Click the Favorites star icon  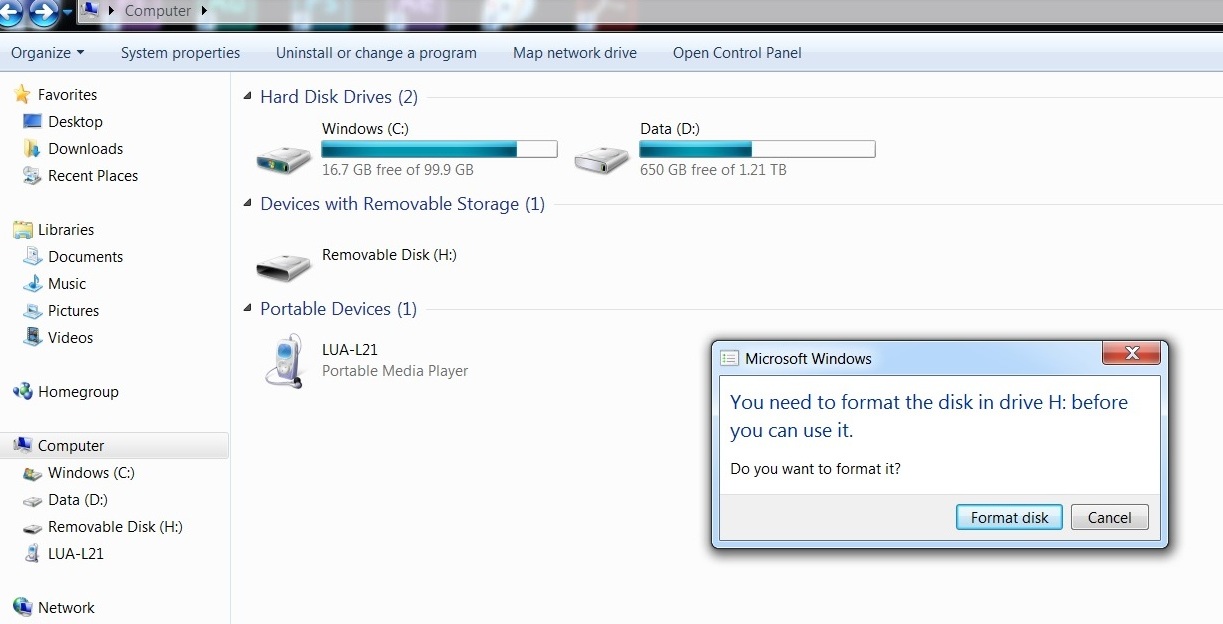coord(22,95)
